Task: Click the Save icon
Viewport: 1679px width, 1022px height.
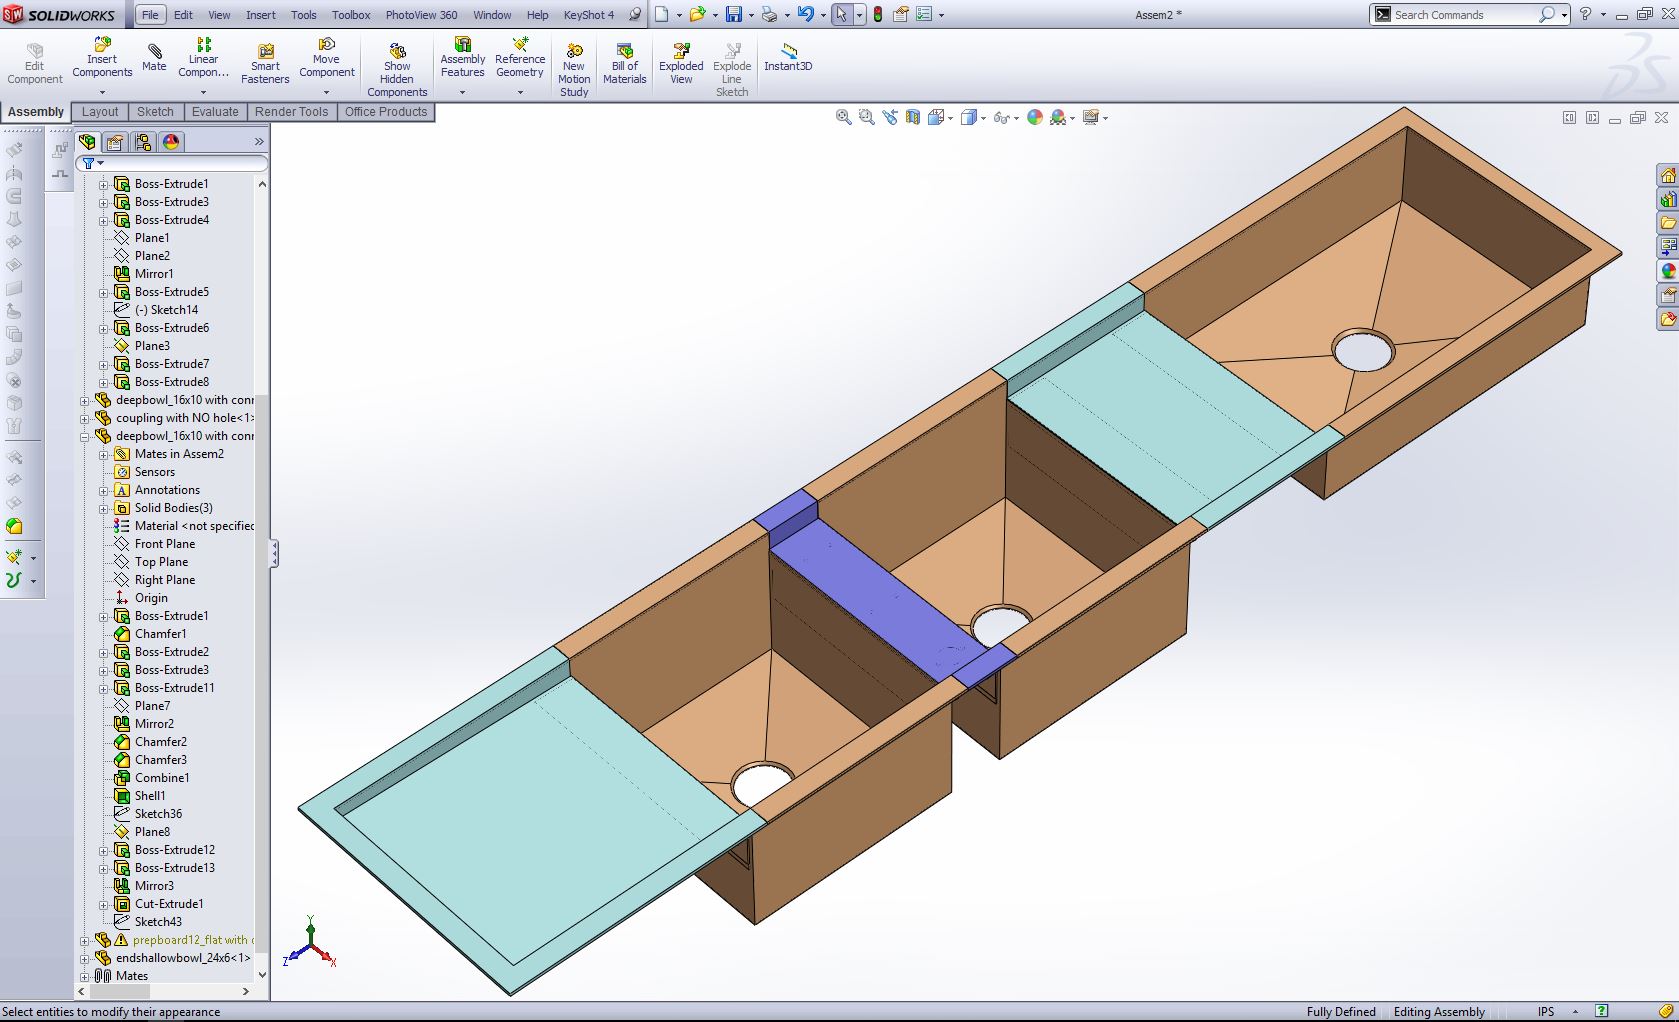Action: click(734, 14)
